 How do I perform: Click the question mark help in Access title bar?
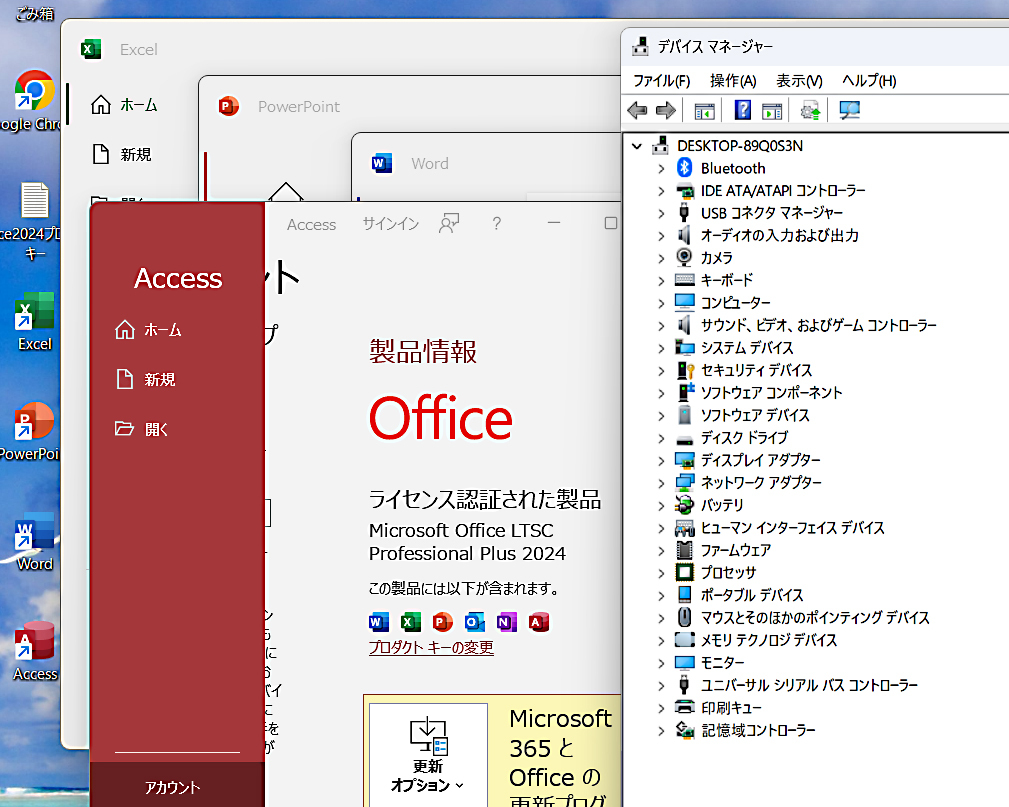pos(496,223)
